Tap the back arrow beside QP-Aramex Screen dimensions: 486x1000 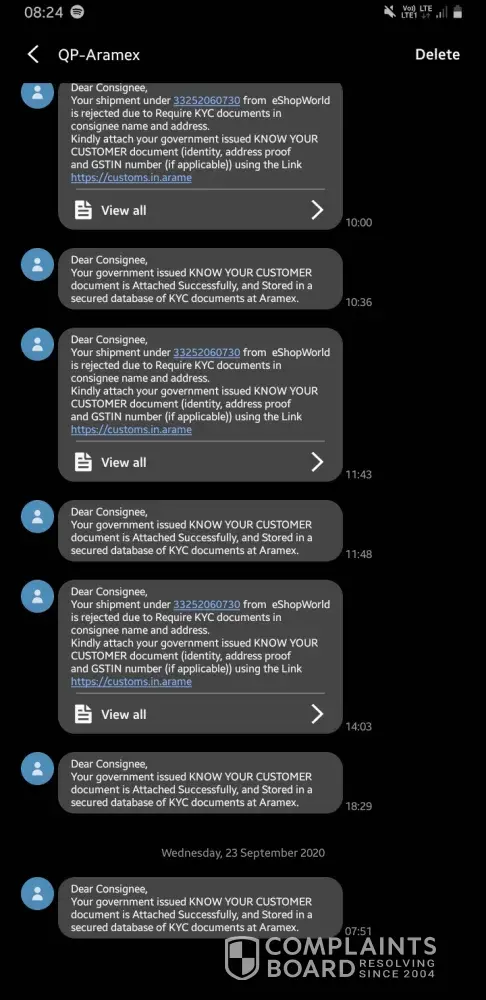pos(33,54)
